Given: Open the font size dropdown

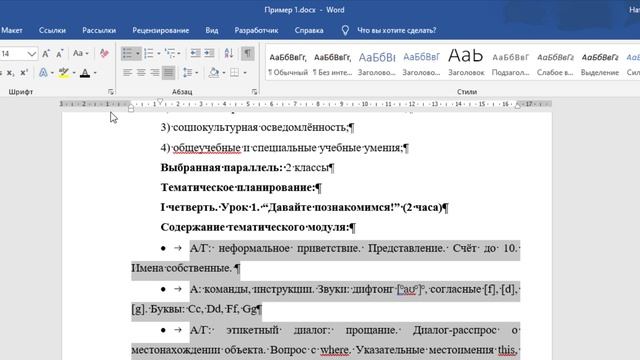Looking at the screenshot, I should point(31,53).
